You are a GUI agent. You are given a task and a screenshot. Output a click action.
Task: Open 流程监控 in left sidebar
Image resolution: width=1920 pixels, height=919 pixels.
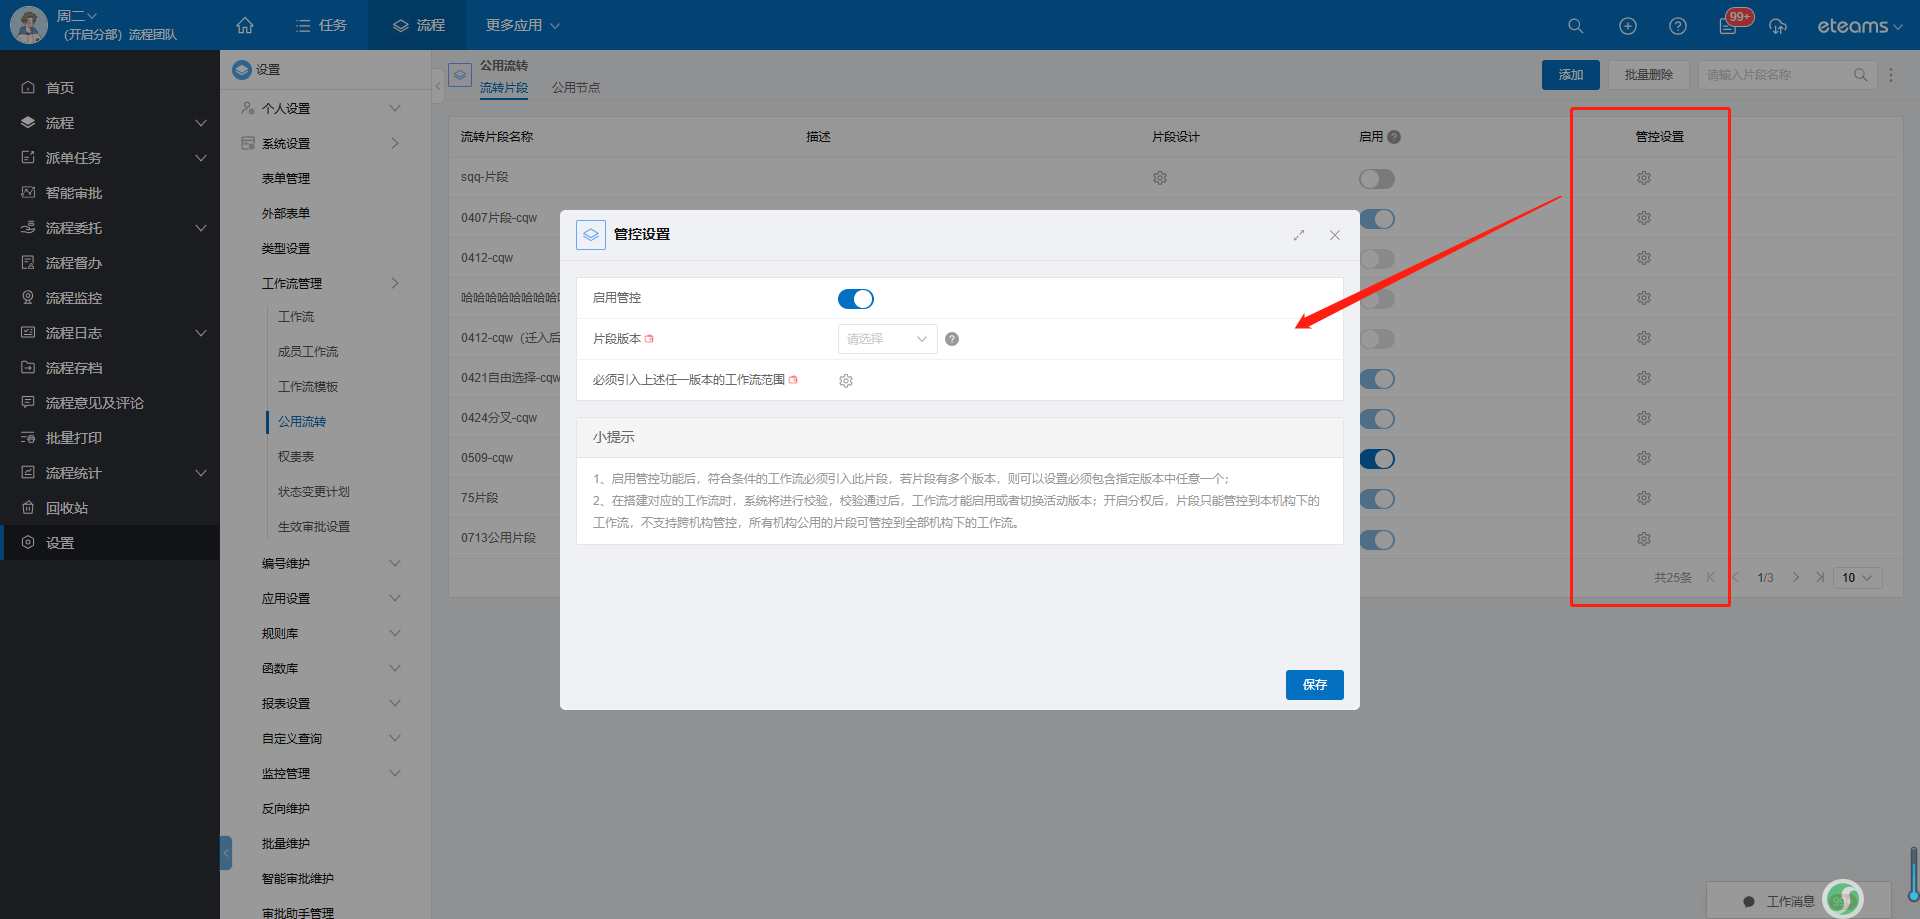74,298
